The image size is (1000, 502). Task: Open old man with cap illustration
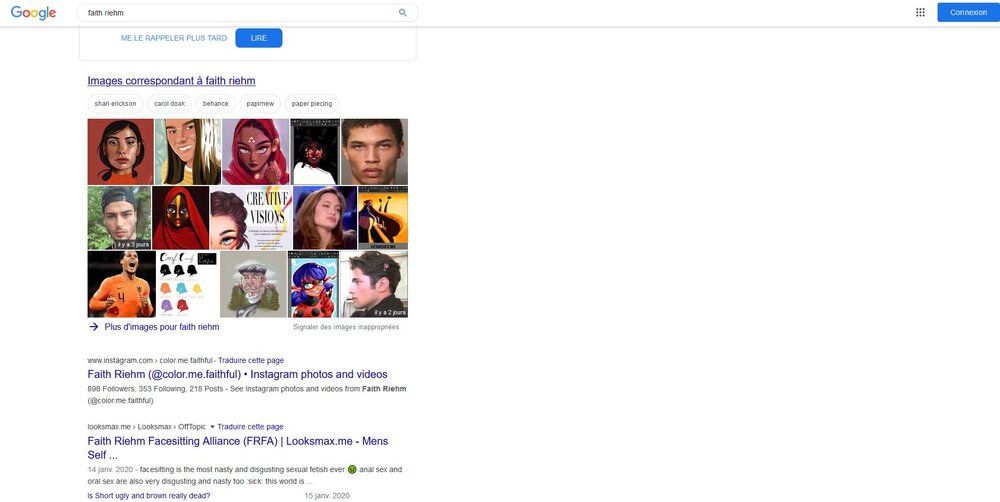[x=253, y=284]
